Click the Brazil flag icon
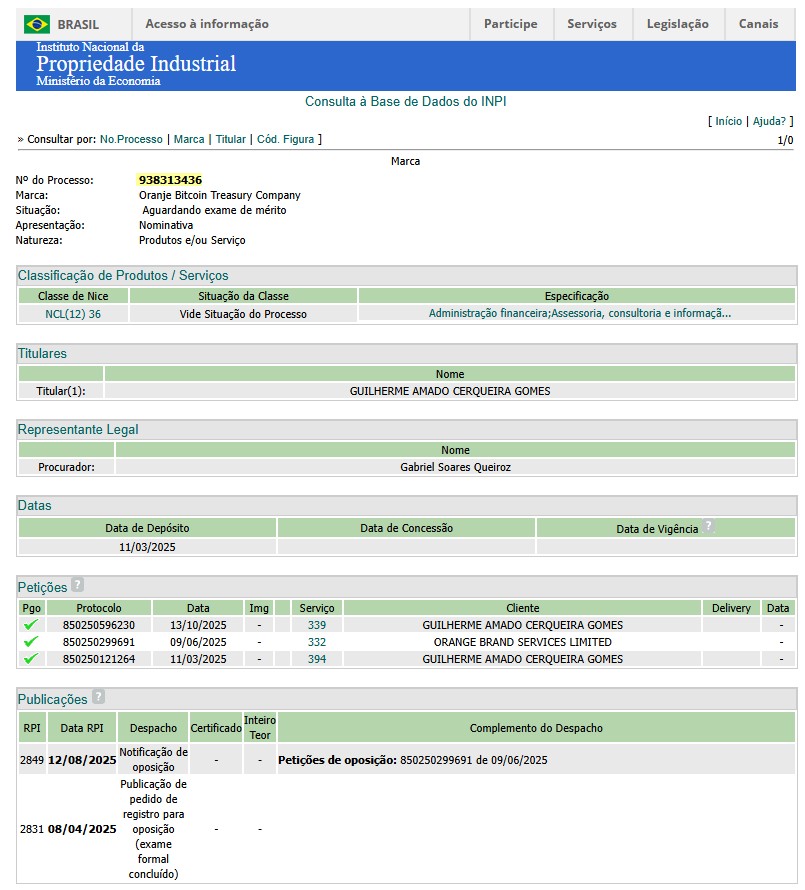Screen dimensions: 805x890 point(37,24)
